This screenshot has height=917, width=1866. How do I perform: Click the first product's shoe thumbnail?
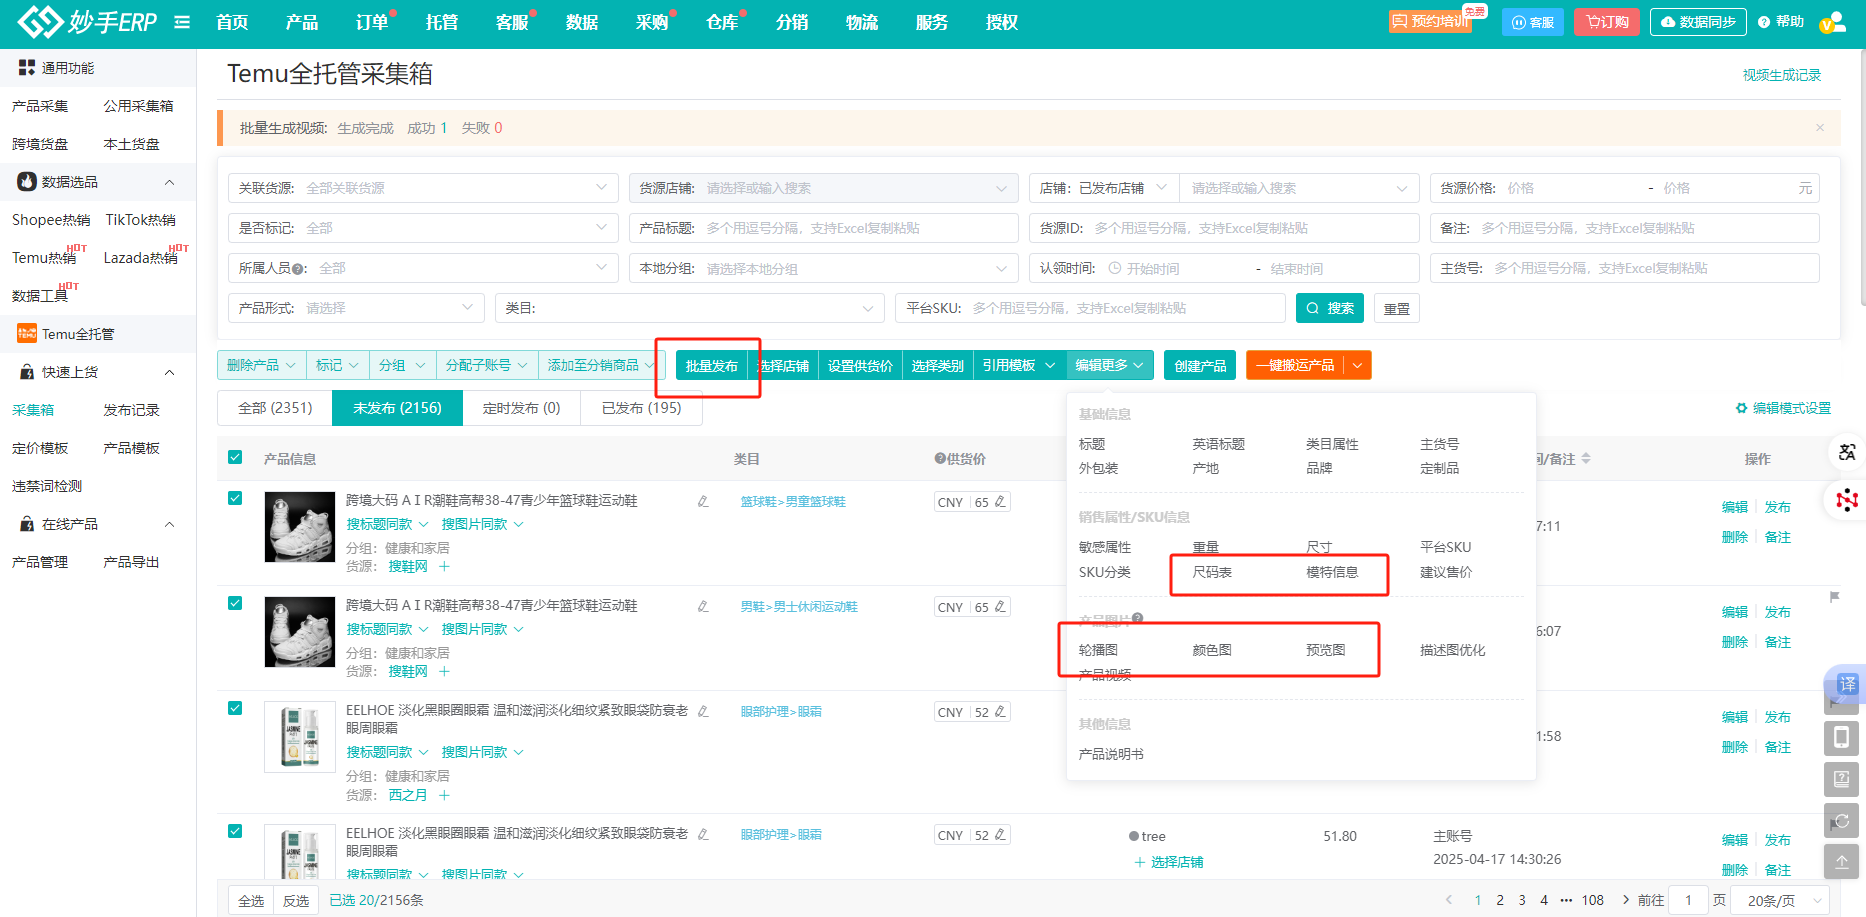click(300, 527)
